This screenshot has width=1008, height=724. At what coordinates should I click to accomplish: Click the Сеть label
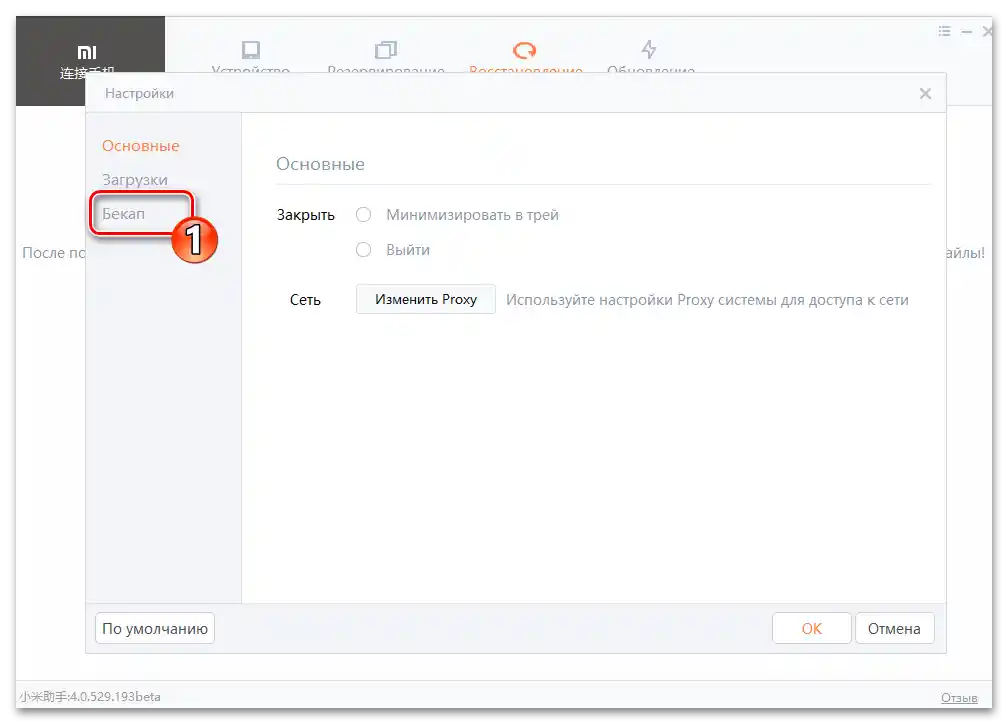[305, 300]
